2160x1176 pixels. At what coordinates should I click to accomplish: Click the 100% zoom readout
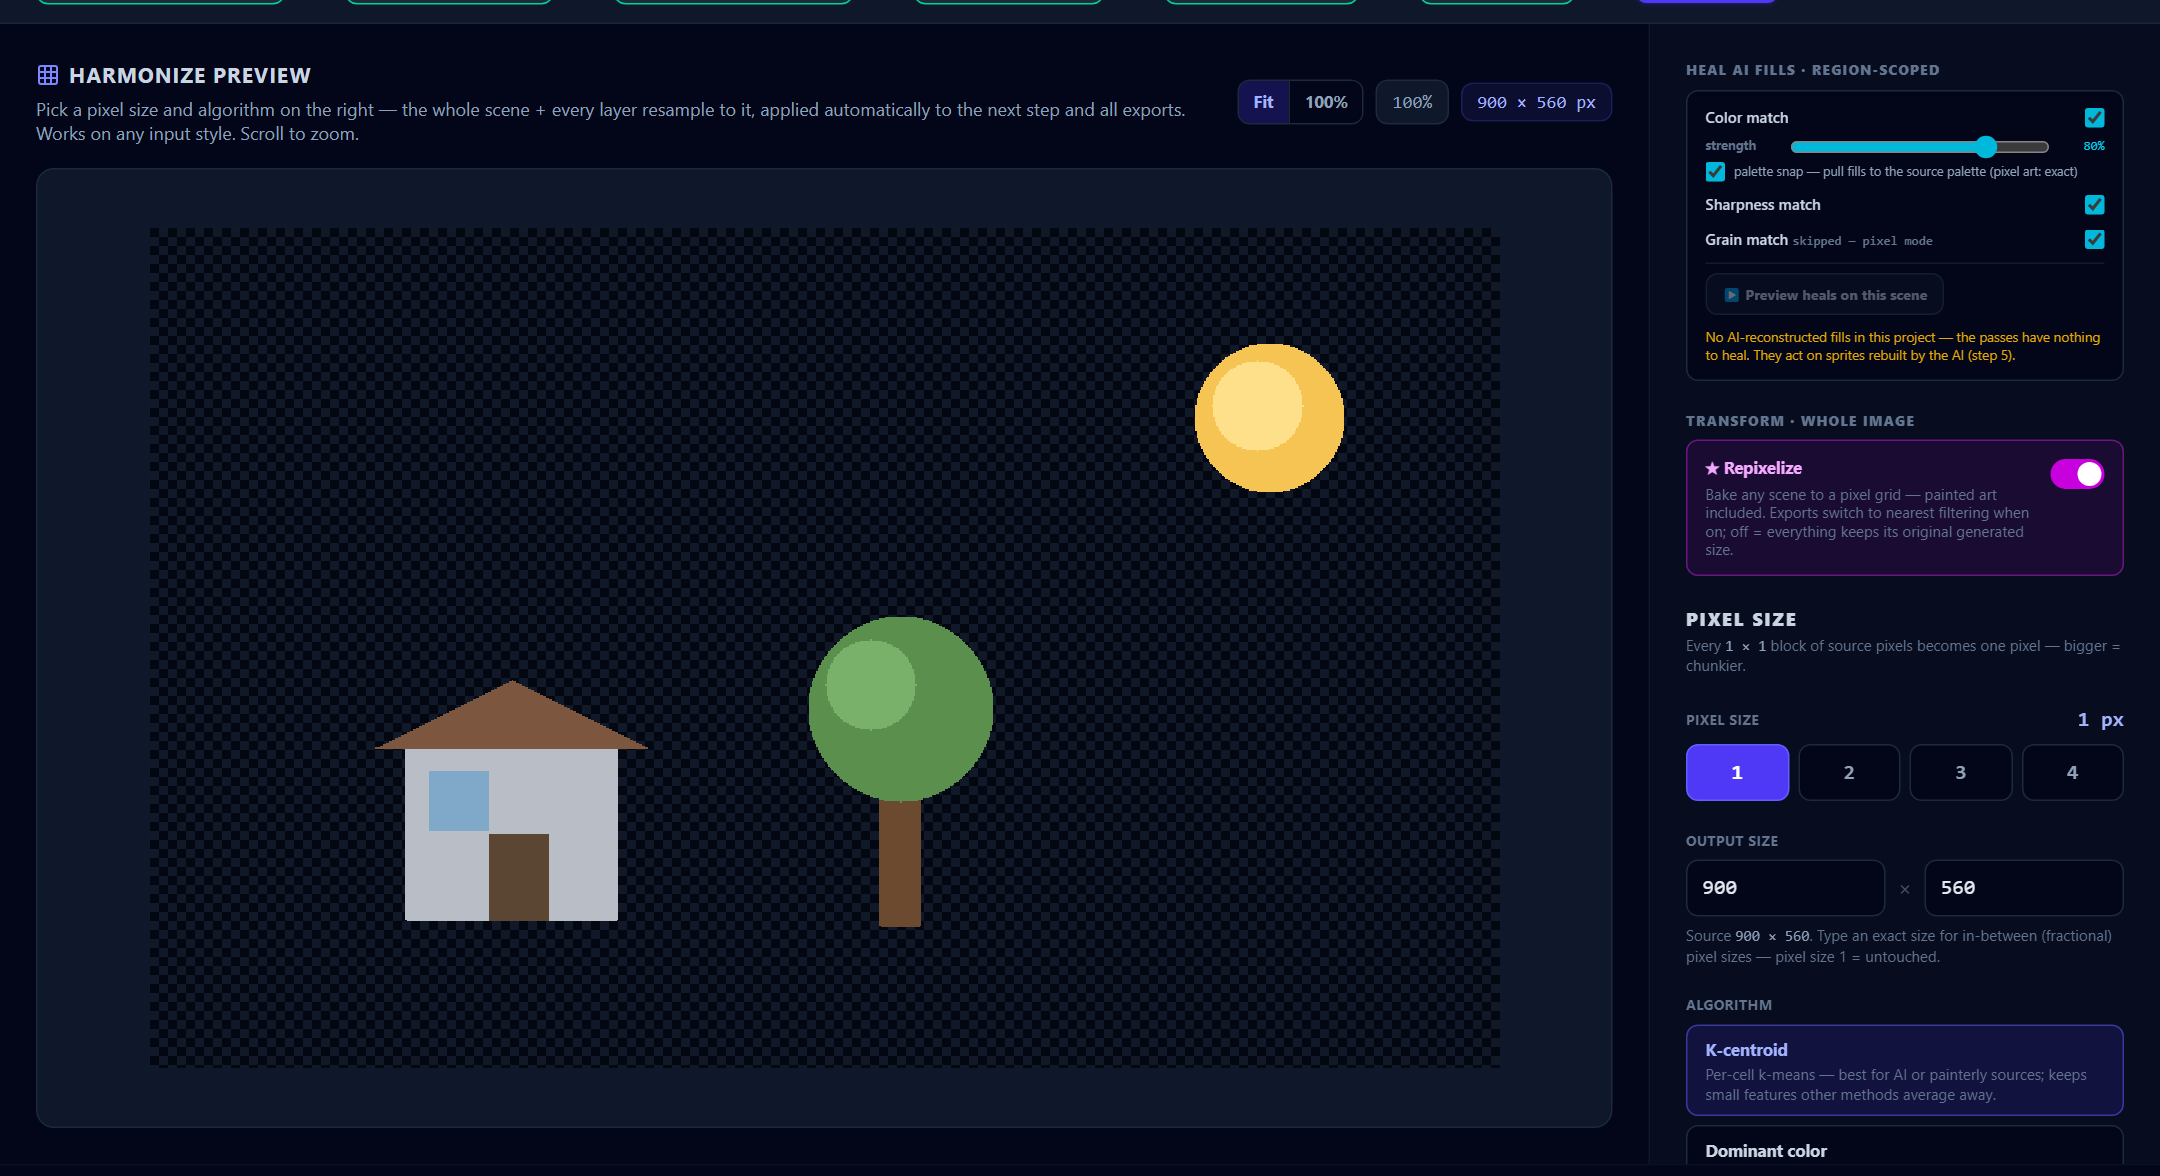1412,102
